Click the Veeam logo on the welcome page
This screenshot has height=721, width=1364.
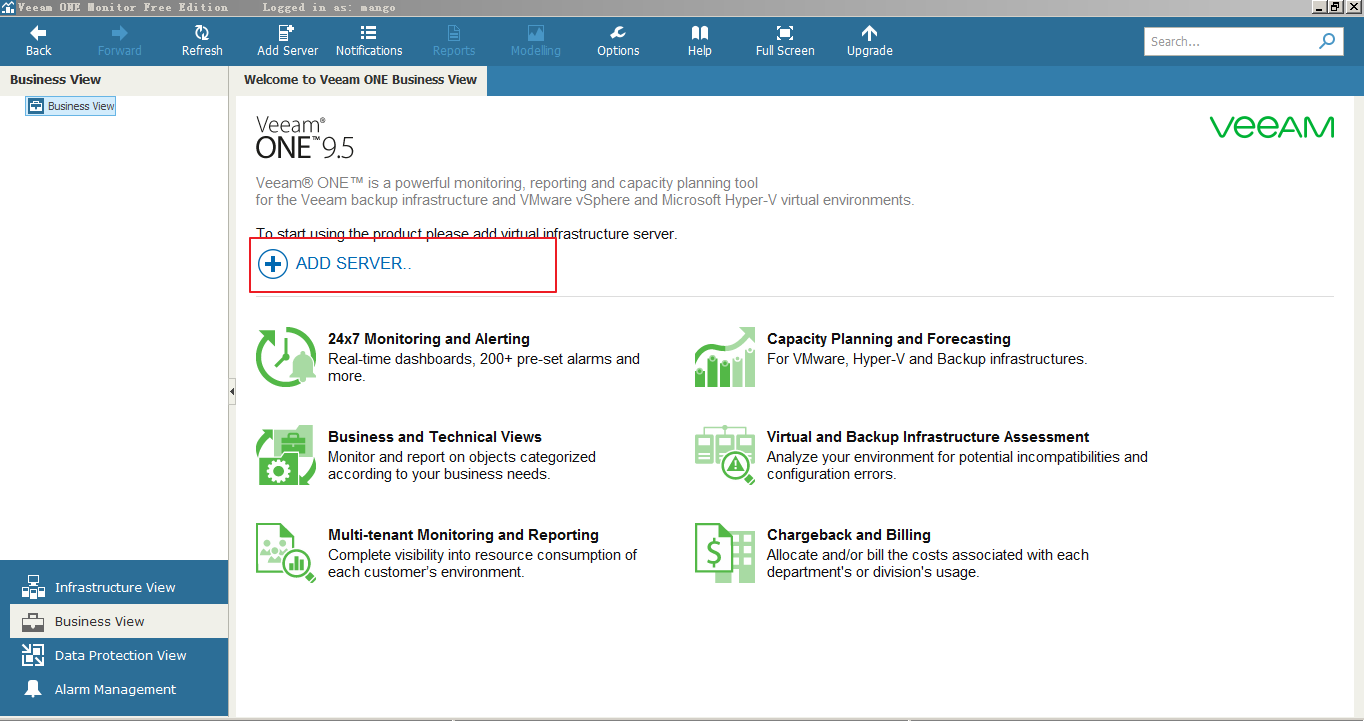1271,127
